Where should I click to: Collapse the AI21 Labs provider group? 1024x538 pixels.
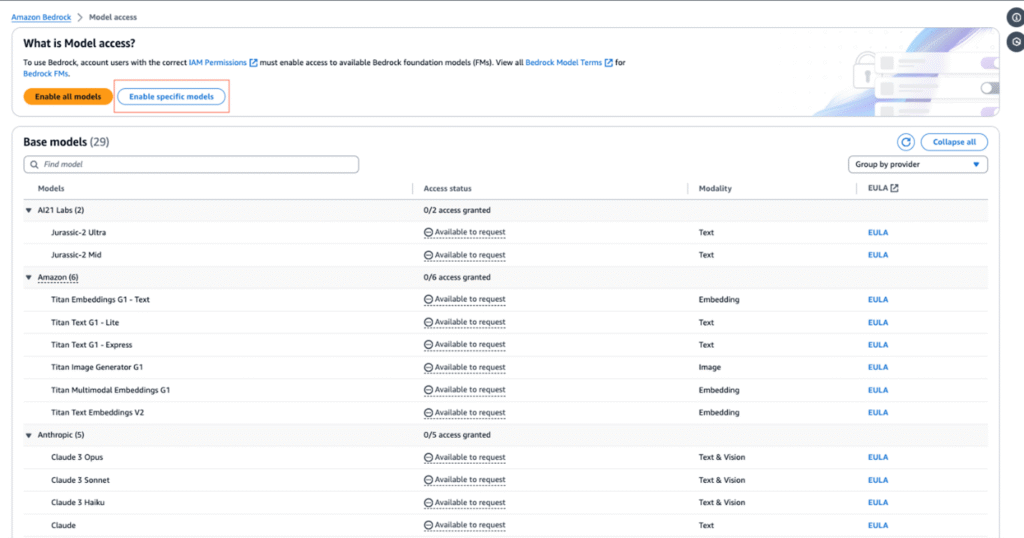(28, 210)
